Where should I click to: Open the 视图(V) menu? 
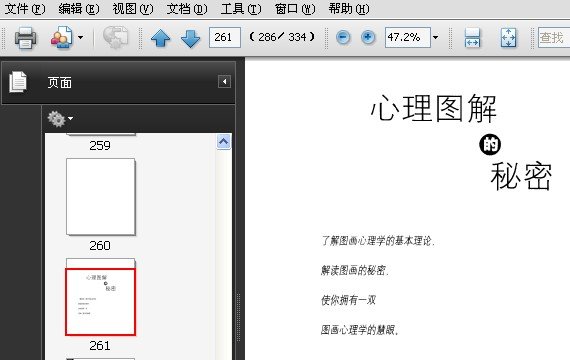[133, 9]
